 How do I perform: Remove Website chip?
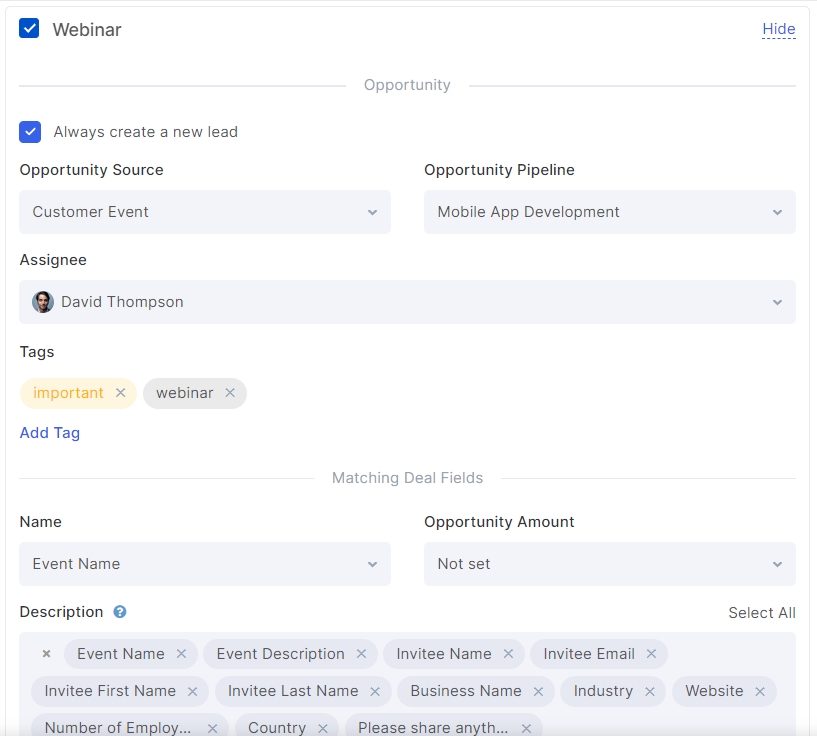(x=760, y=691)
